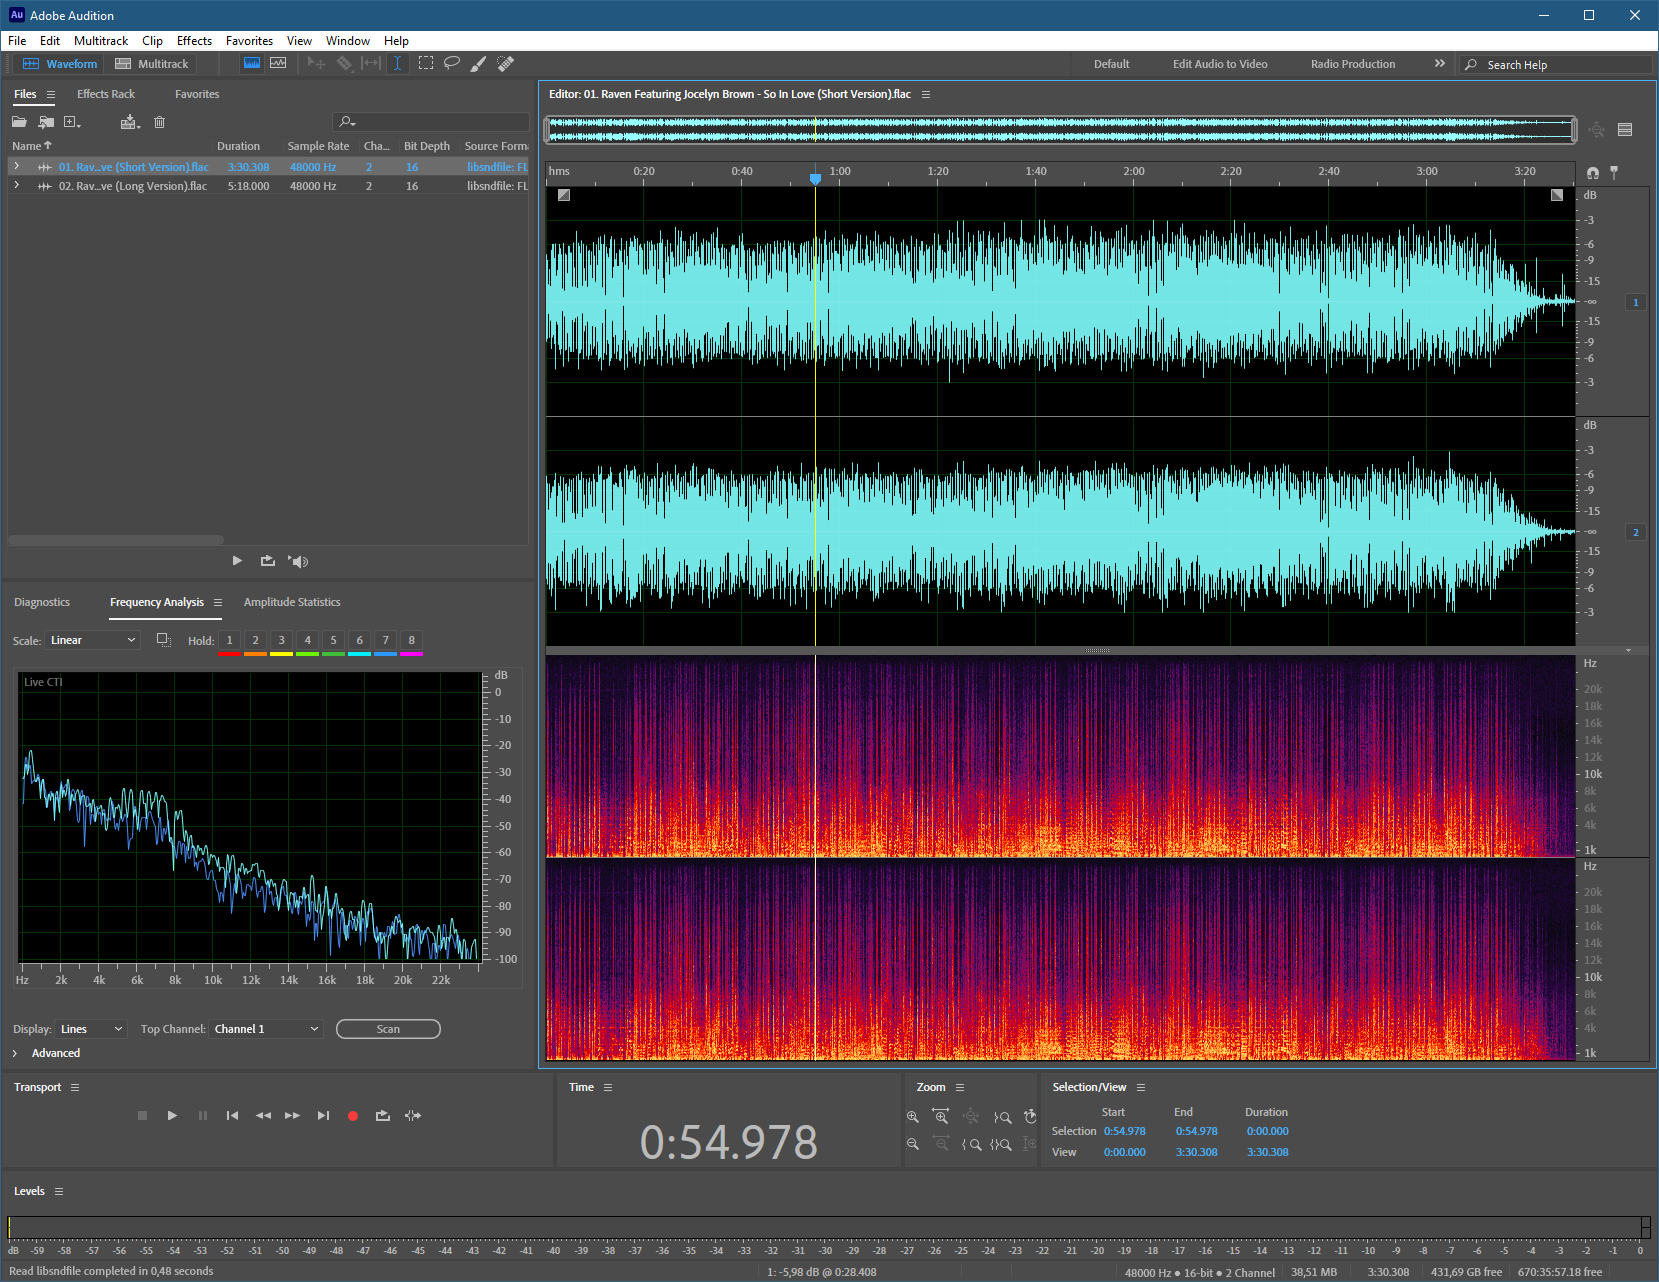This screenshot has width=1659, height=1282.
Task: Click the trash icon to close selected file
Action: coord(159,122)
